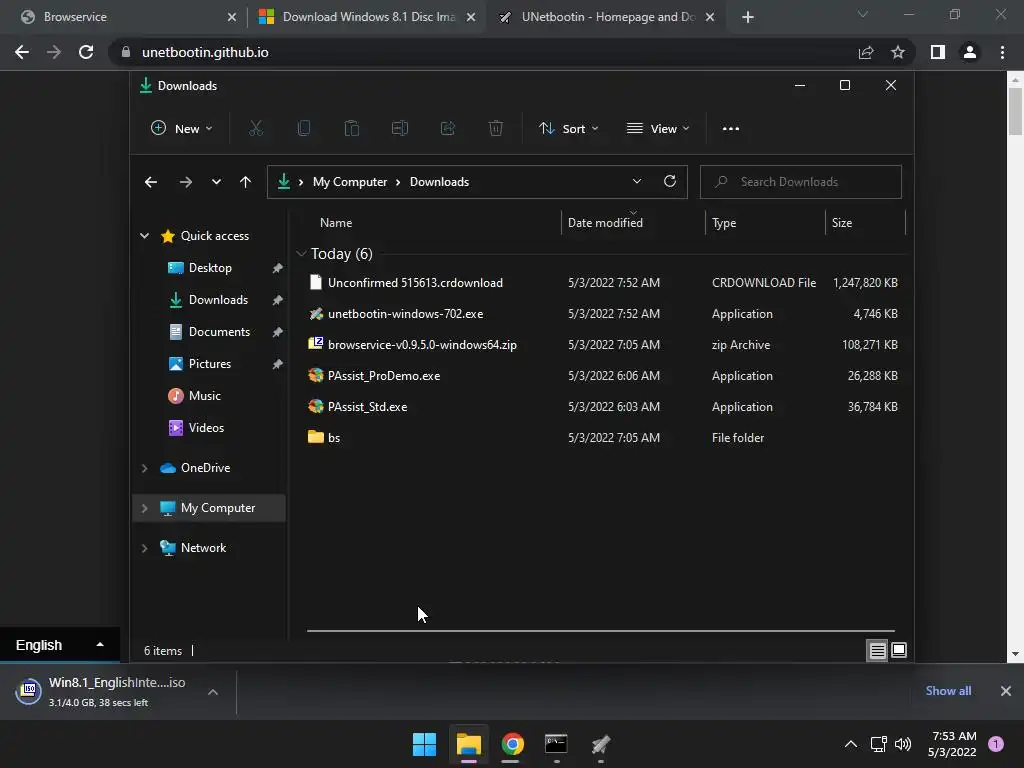1024x768 pixels.
Task: Select browservice-v0.9.5.0-windows64.zip file
Action: click(422, 345)
